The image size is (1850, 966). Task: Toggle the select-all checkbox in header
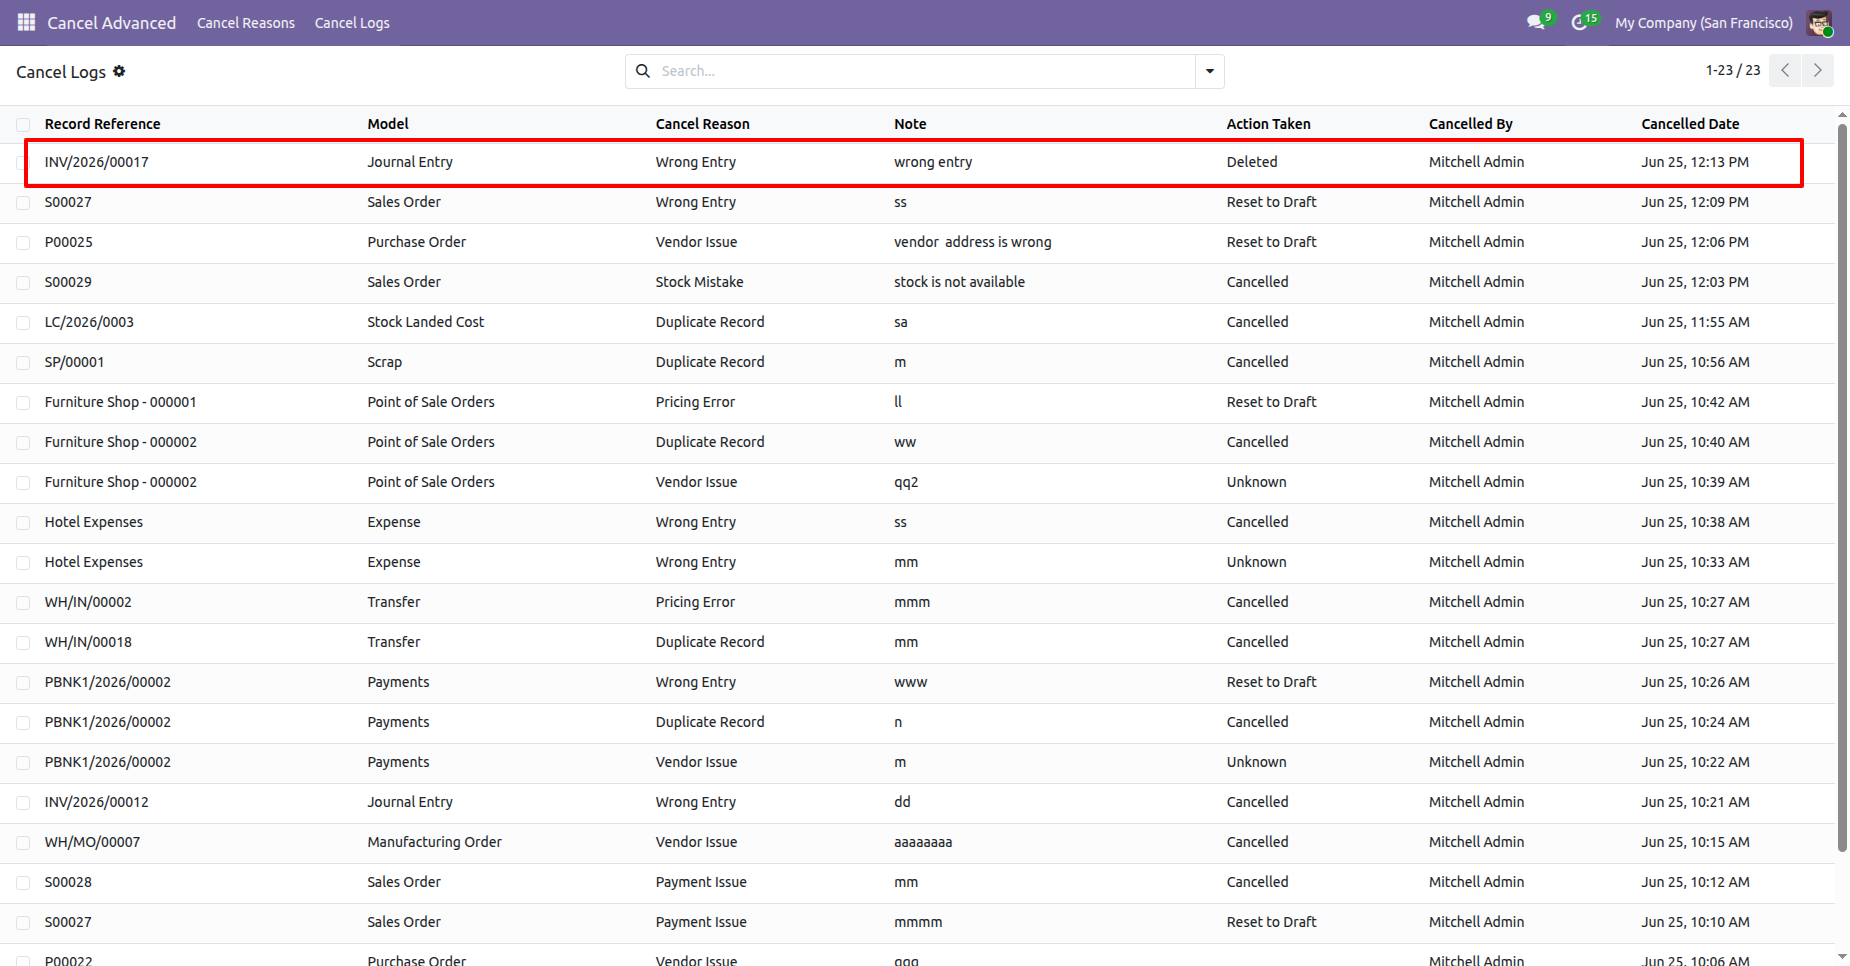point(23,124)
